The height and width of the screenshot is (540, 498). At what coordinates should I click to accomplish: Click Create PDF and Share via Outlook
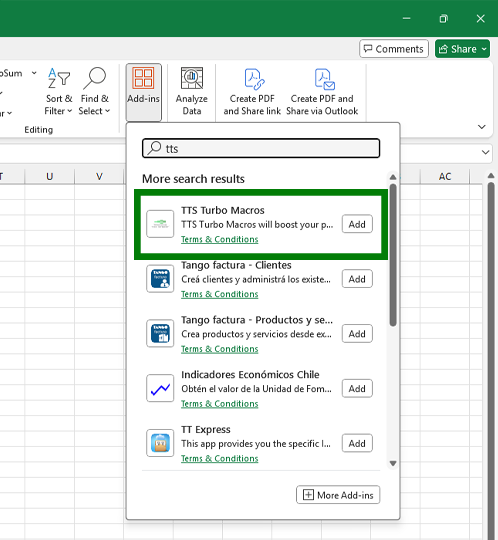(x=322, y=92)
